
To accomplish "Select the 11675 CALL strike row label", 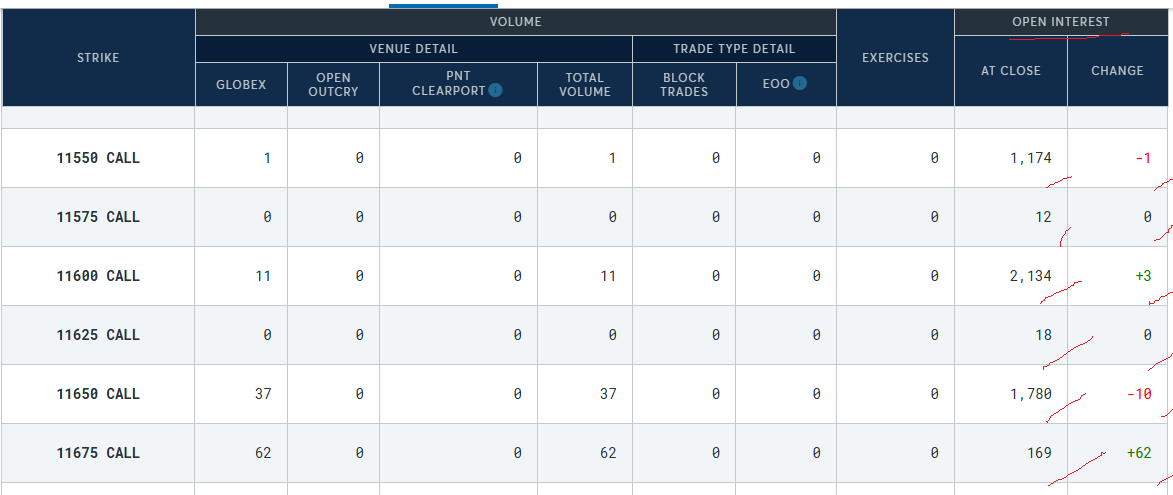I will [98, 453].
